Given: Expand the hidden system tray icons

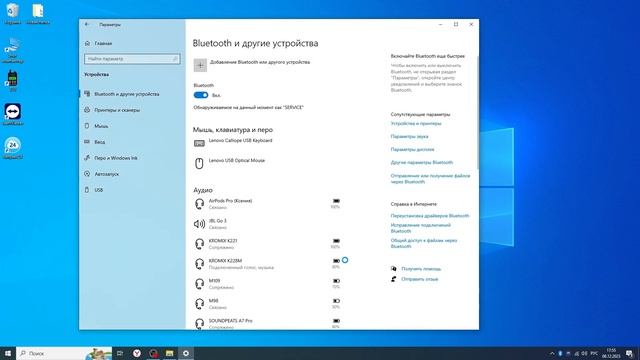Looking at the screenshot, I should tap(552, 353).
